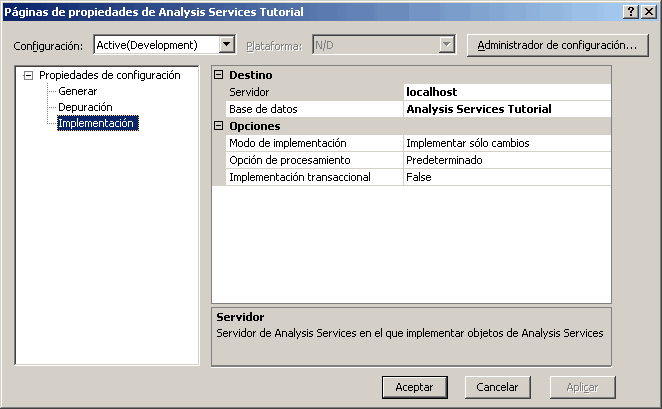Click the Destino category header text
662x409 pixels.
[x=251, y=75]
